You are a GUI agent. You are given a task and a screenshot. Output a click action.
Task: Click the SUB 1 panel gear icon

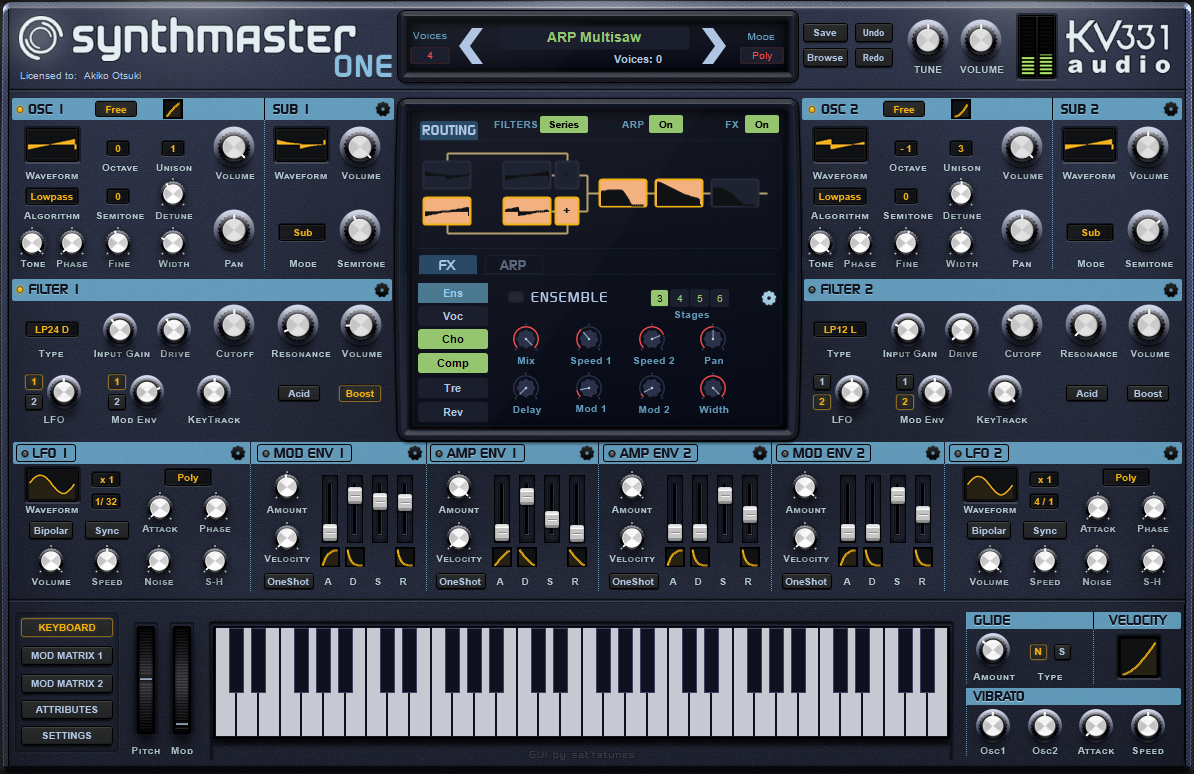tap(383, 109)
